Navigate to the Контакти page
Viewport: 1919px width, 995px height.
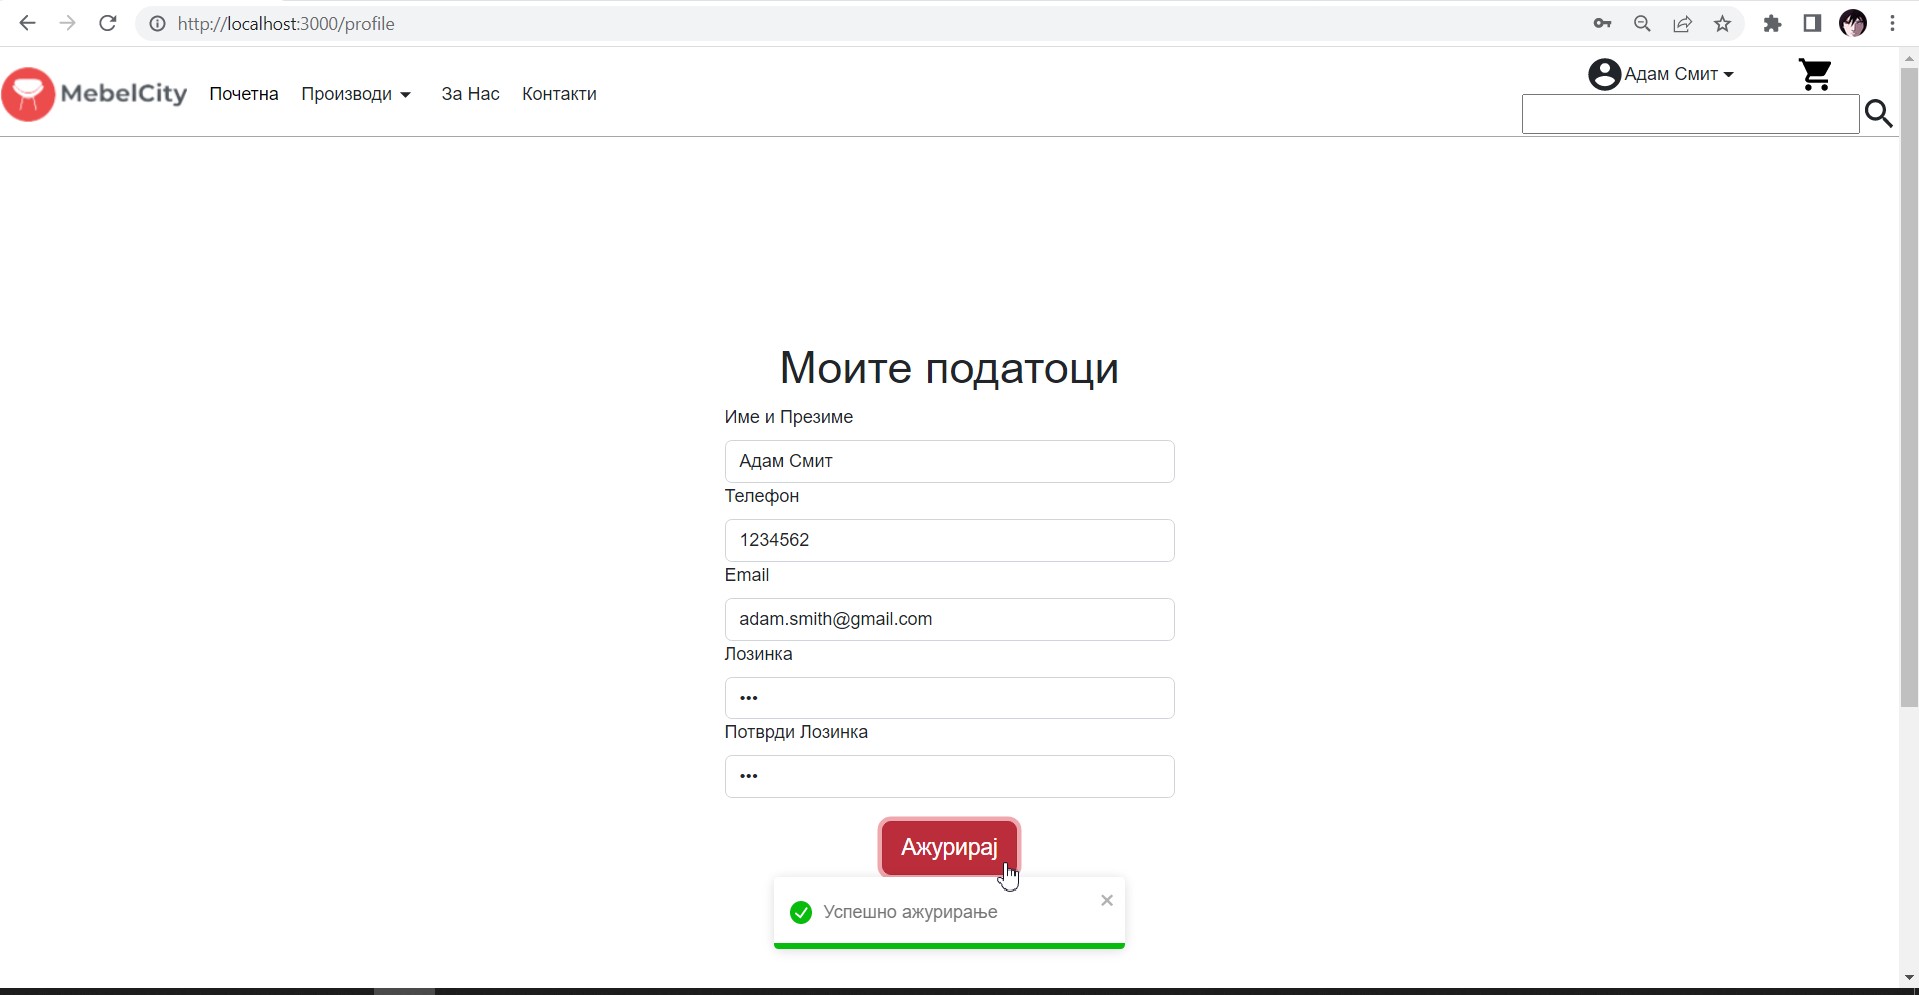(559, 94)
